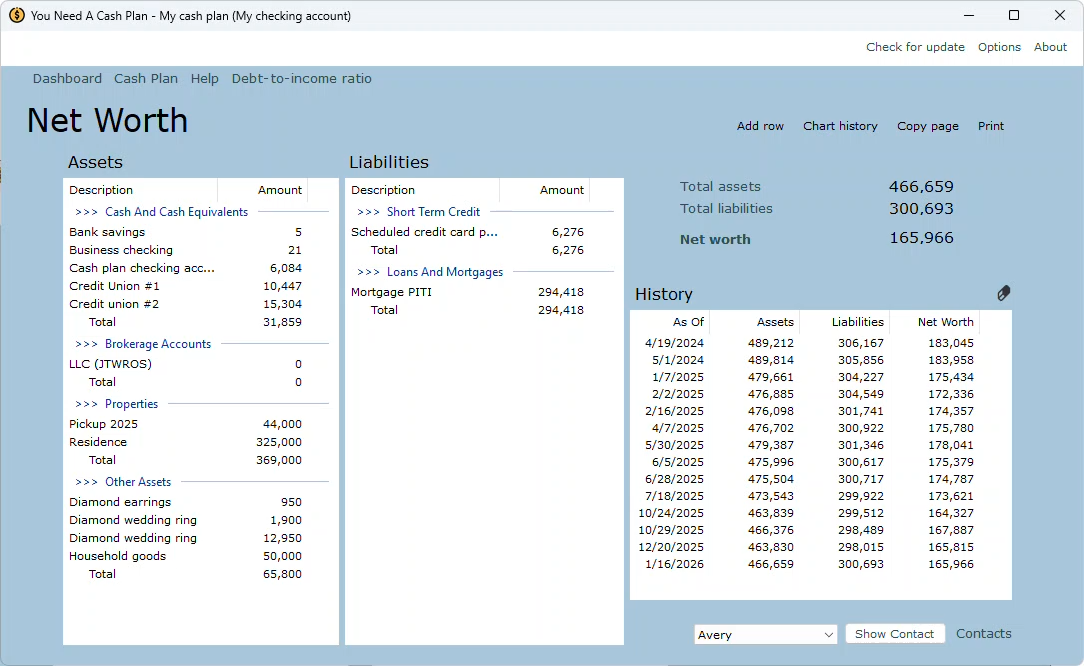
Task: Click the Add row link
Action: pos(760,126)
